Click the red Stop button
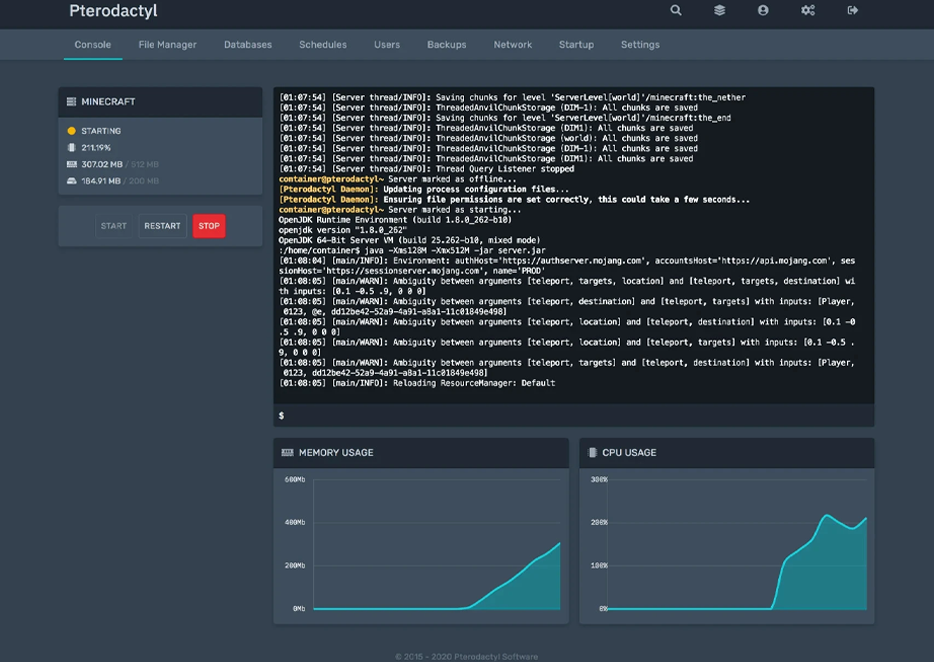Image resolution: width=934 pixels, height=662 pixels. pos(209,226)
